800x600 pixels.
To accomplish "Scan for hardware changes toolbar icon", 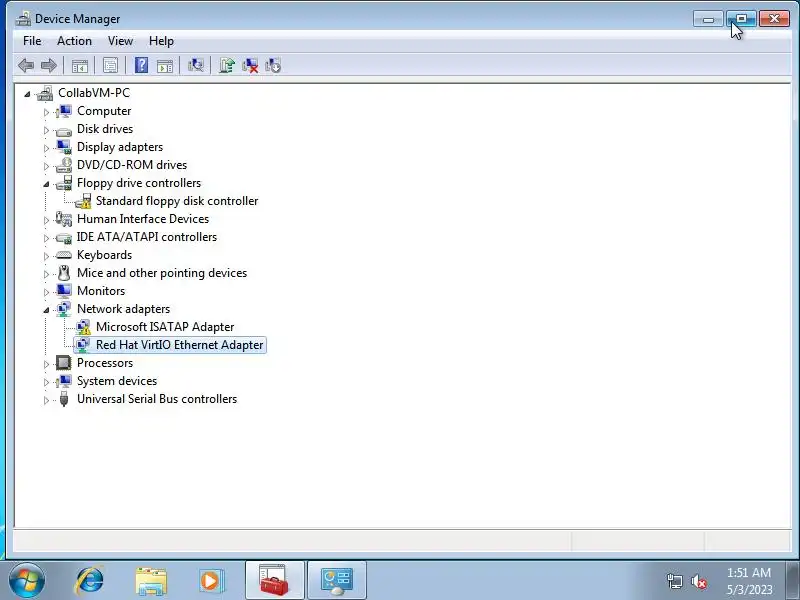I will tap(195, 65).
